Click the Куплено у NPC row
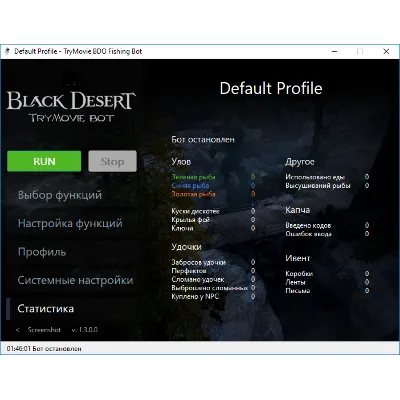 tap(213, 296)
